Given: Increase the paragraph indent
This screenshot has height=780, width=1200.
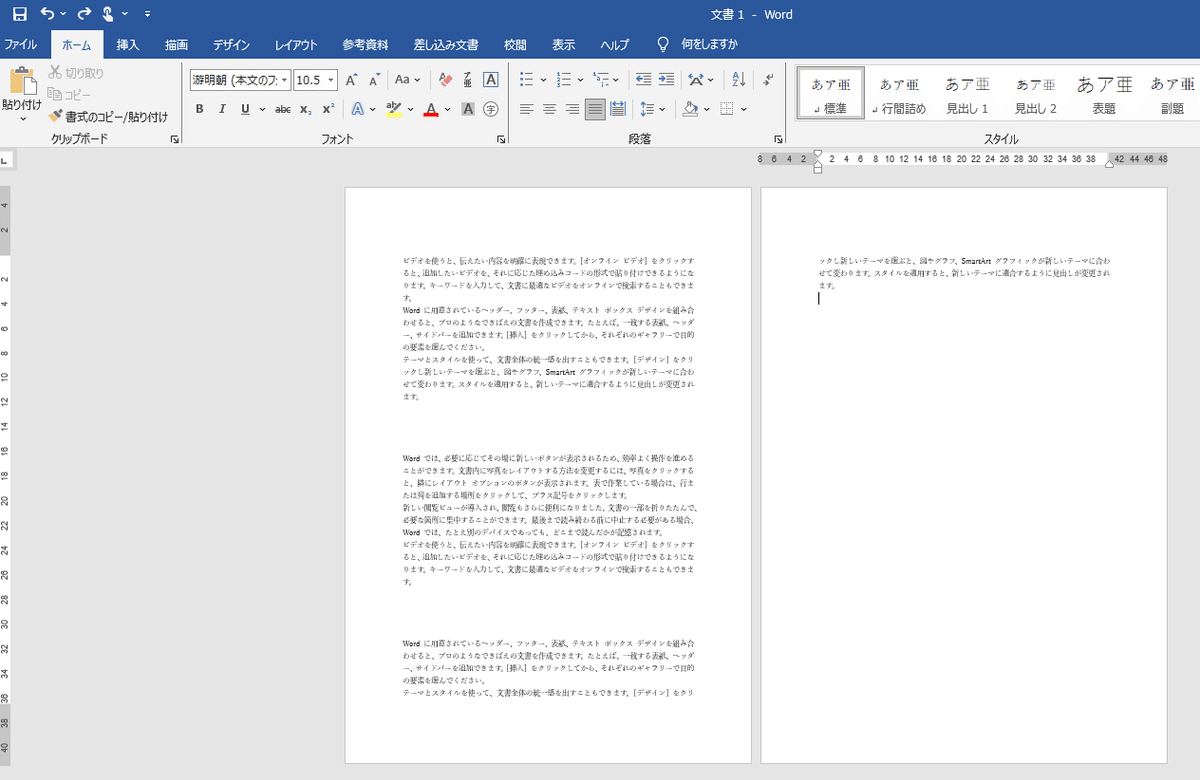Looking at the screenshot, I should (667, 79).
